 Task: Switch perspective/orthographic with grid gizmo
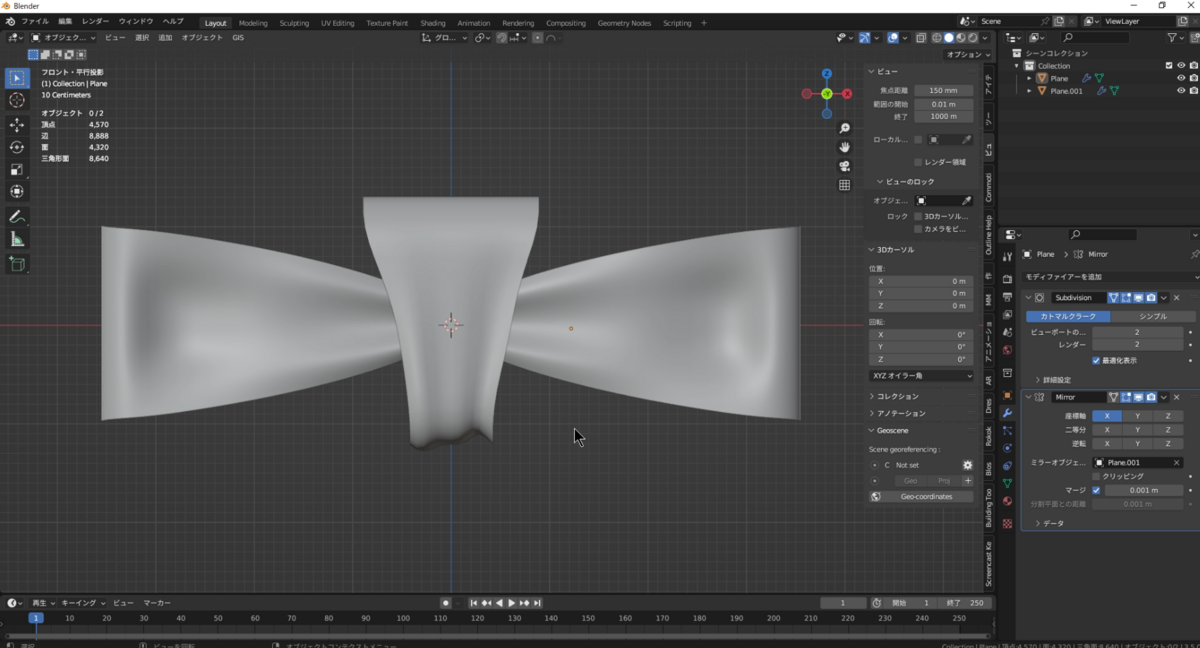(845, 185)
